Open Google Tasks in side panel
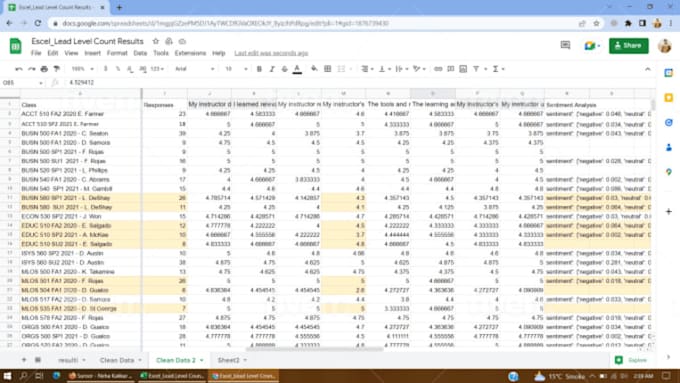 [668, 123]
